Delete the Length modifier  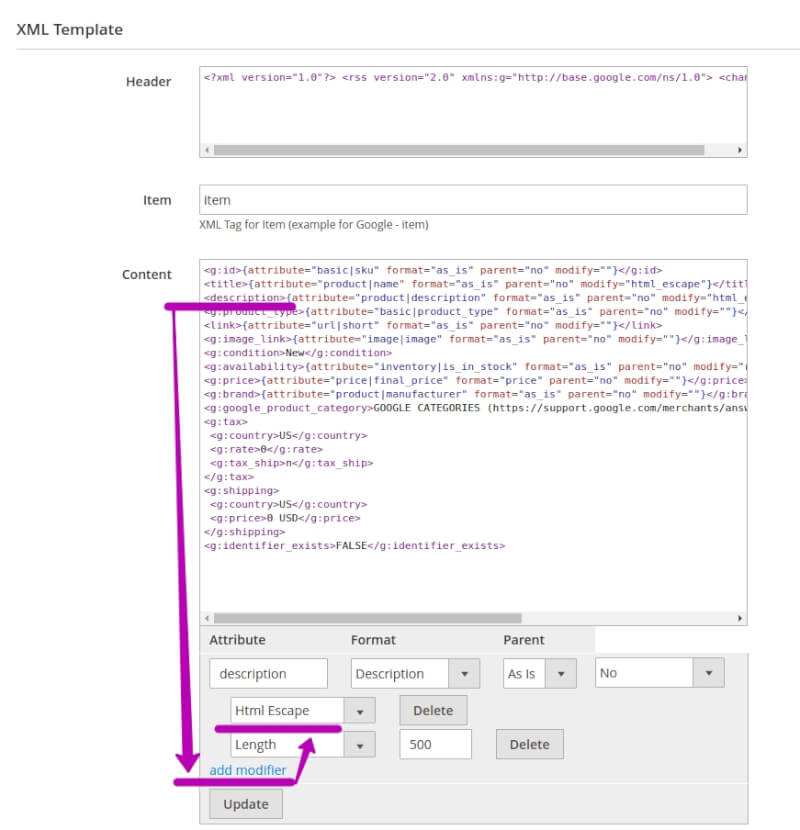tap(529, 744)
